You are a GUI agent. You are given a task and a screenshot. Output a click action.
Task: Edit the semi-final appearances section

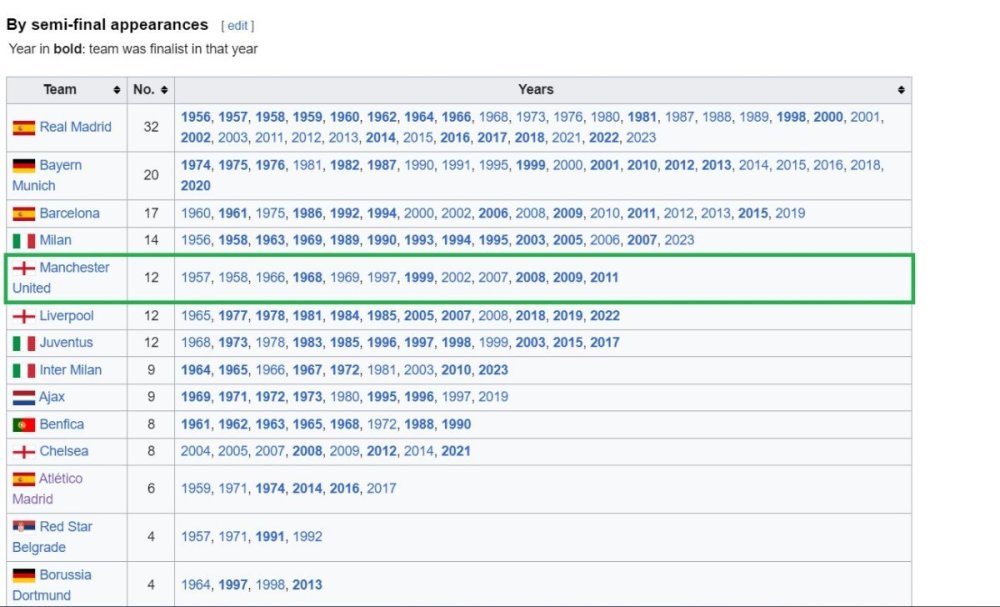238,26
